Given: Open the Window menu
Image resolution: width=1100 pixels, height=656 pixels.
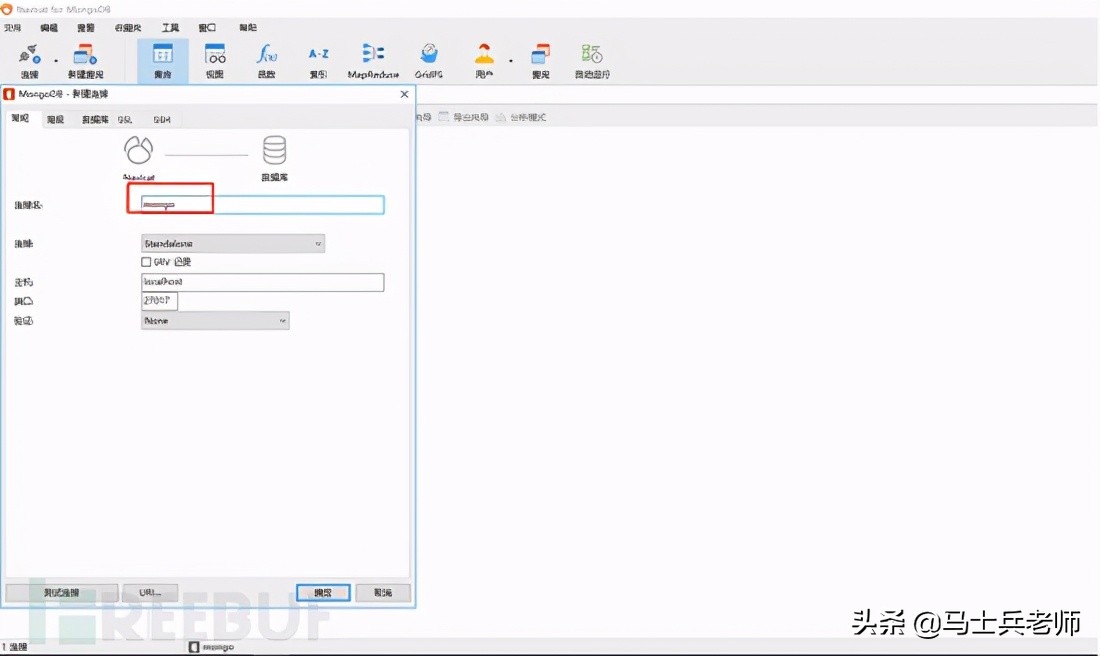Looking at the screenshot, I should pos(207,27).
